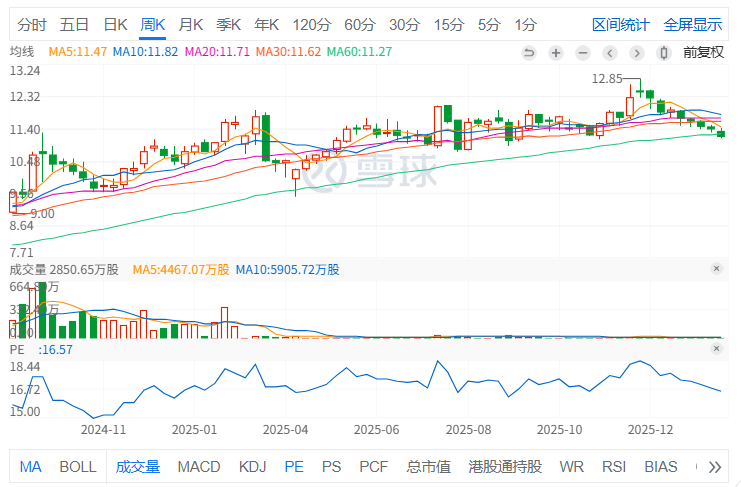This screenshot has height=487, width=741.
Task: Toggle the MA indicator on
Action: [x=30, y=467]
